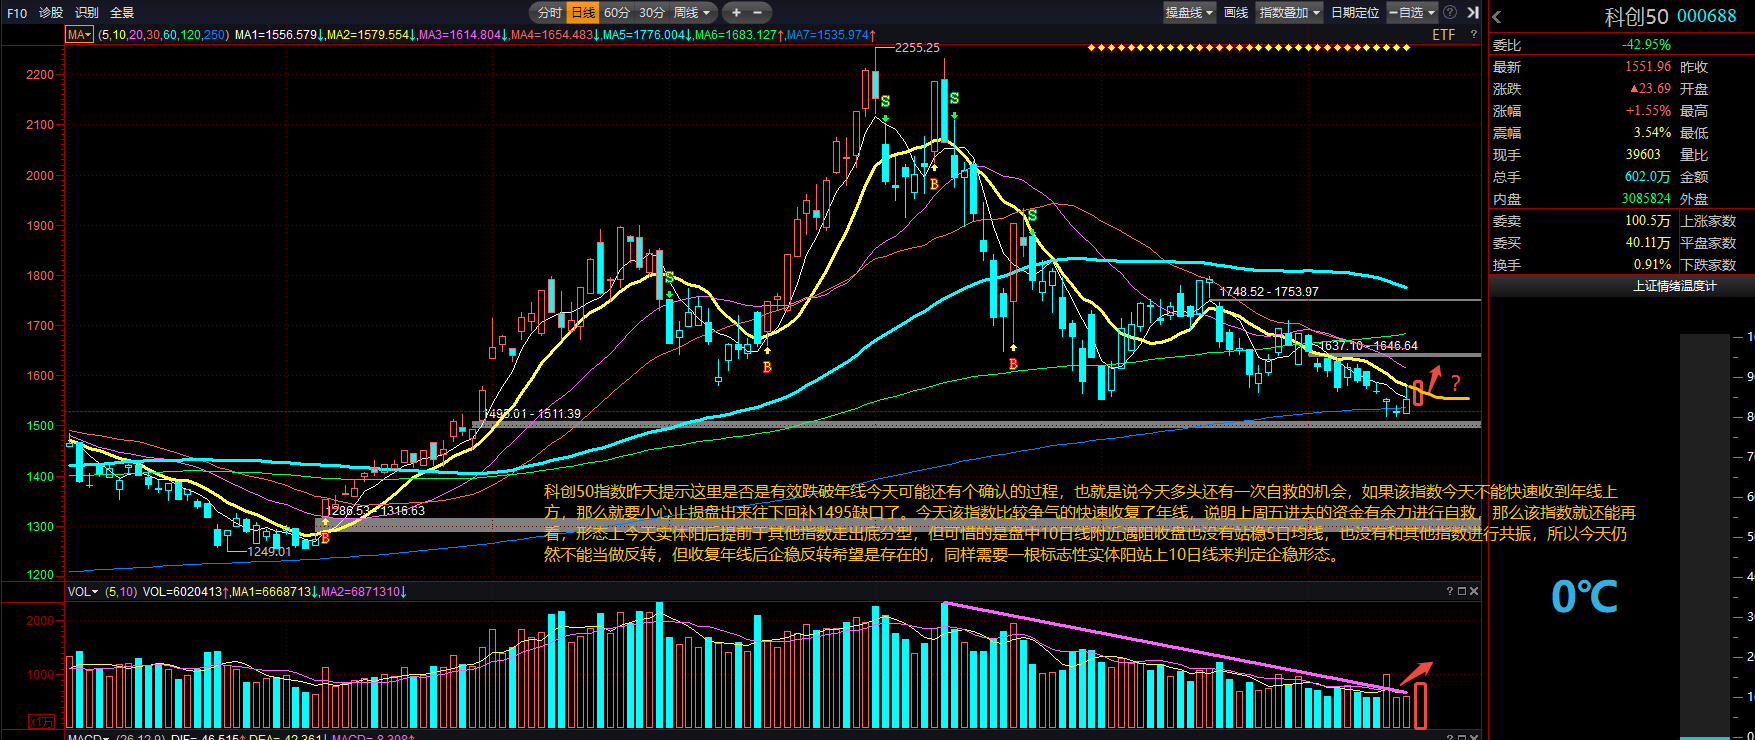
Task: Click the 换手 value 0.91%
Action: (x=1652, y=265)
